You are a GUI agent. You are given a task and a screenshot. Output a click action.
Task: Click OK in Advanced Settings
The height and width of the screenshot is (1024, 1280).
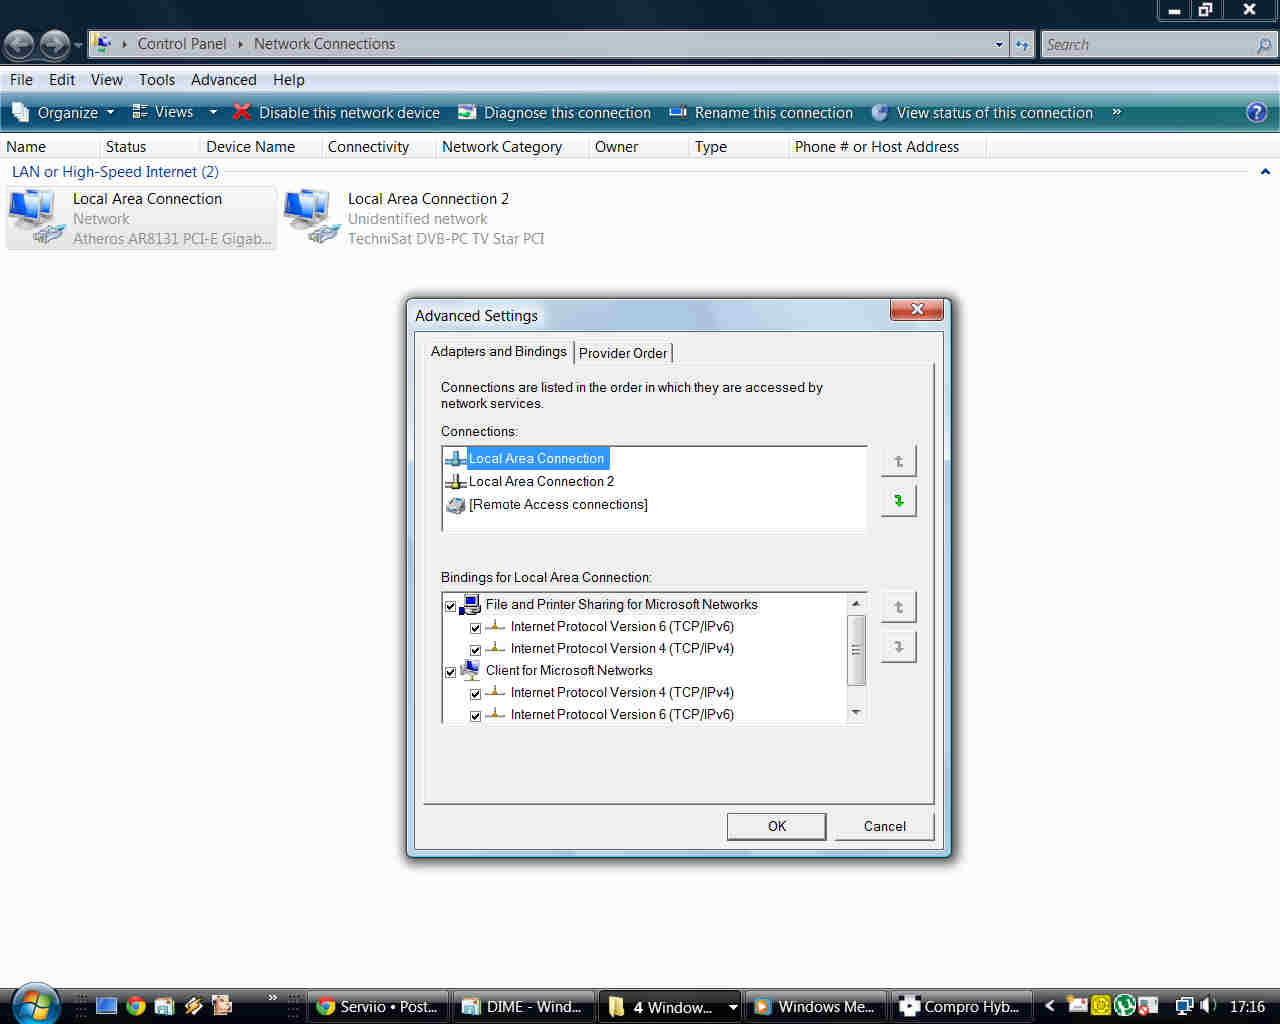tap(776, 826)
